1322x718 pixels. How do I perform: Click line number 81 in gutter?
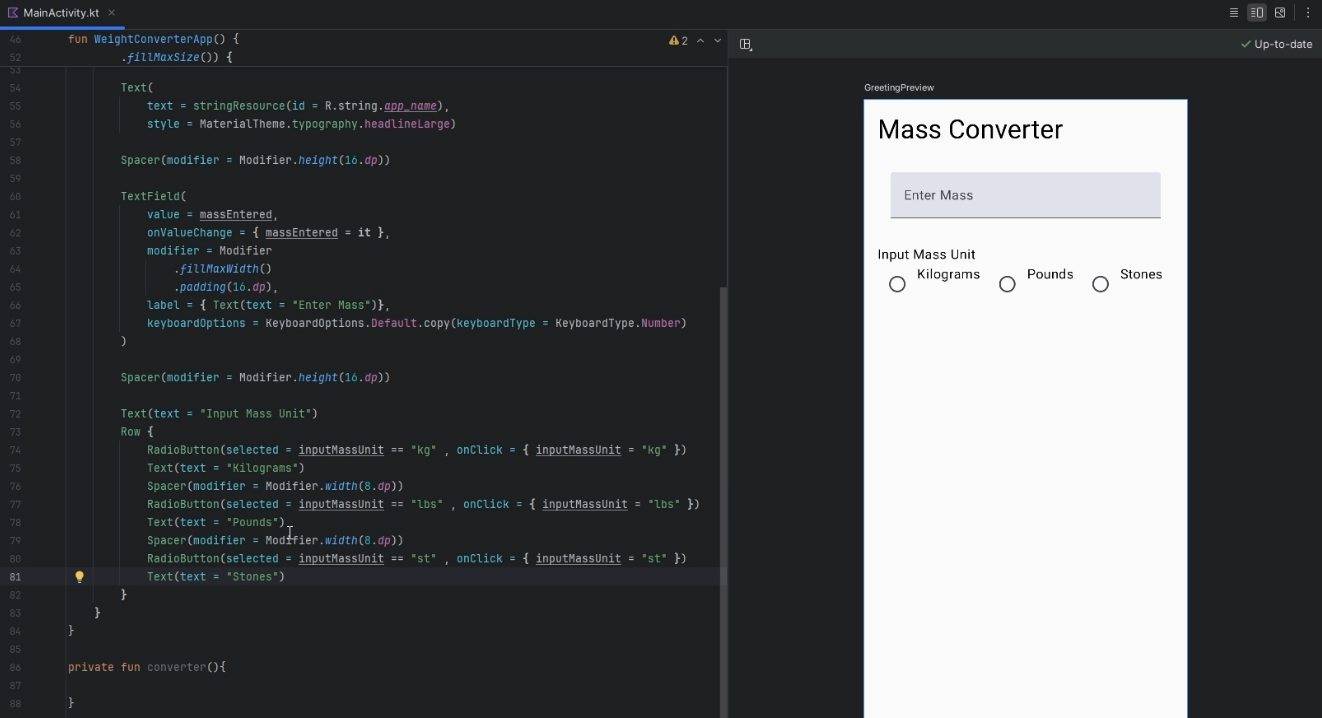(15, 577)
